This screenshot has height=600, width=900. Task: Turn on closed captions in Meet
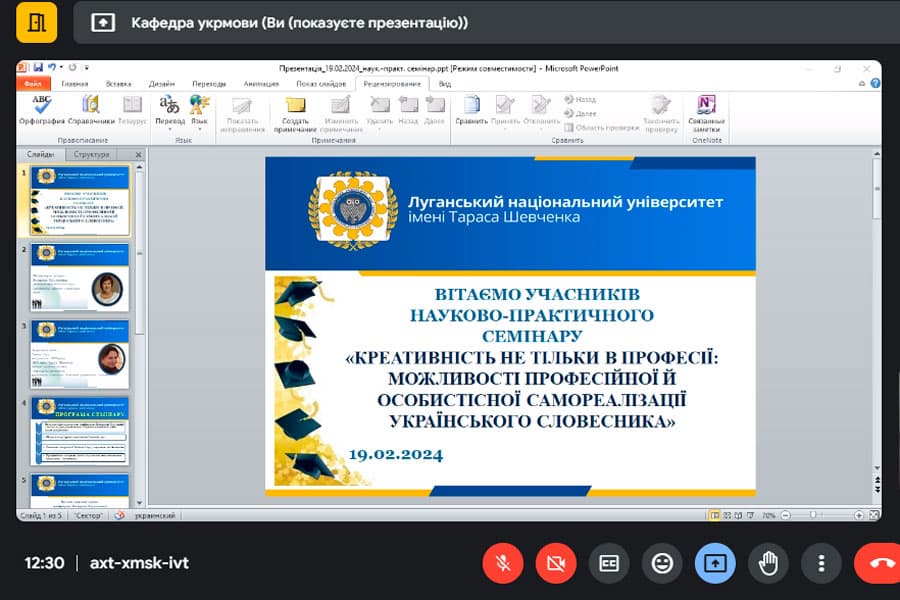pos(609,563)
